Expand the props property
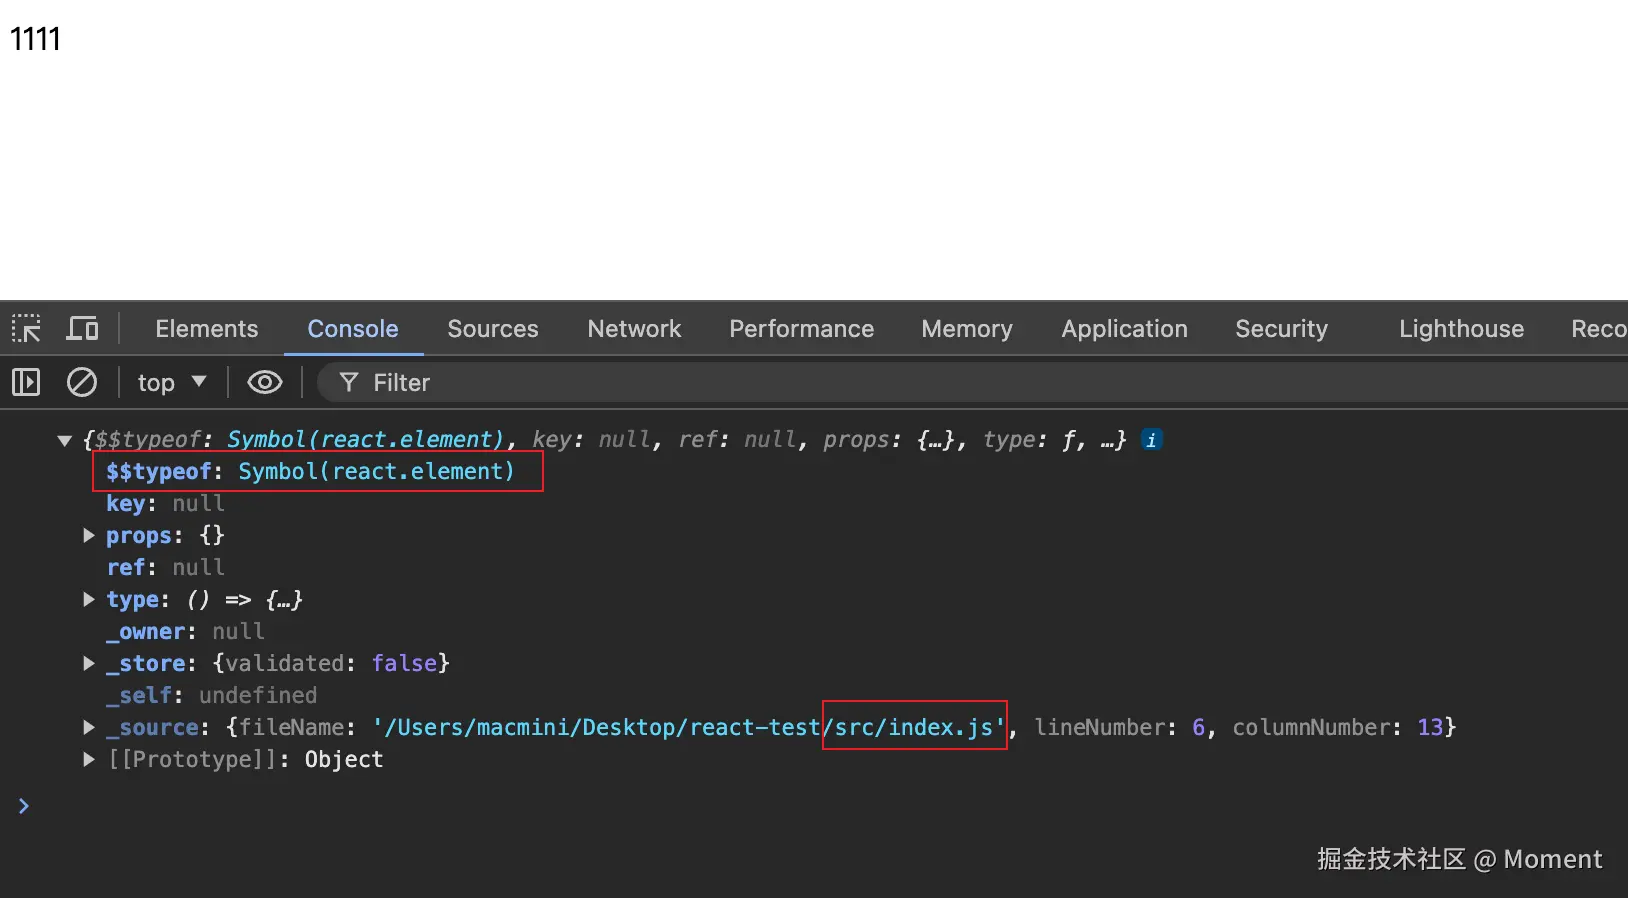1628x898 pixels. pos(89,536)
